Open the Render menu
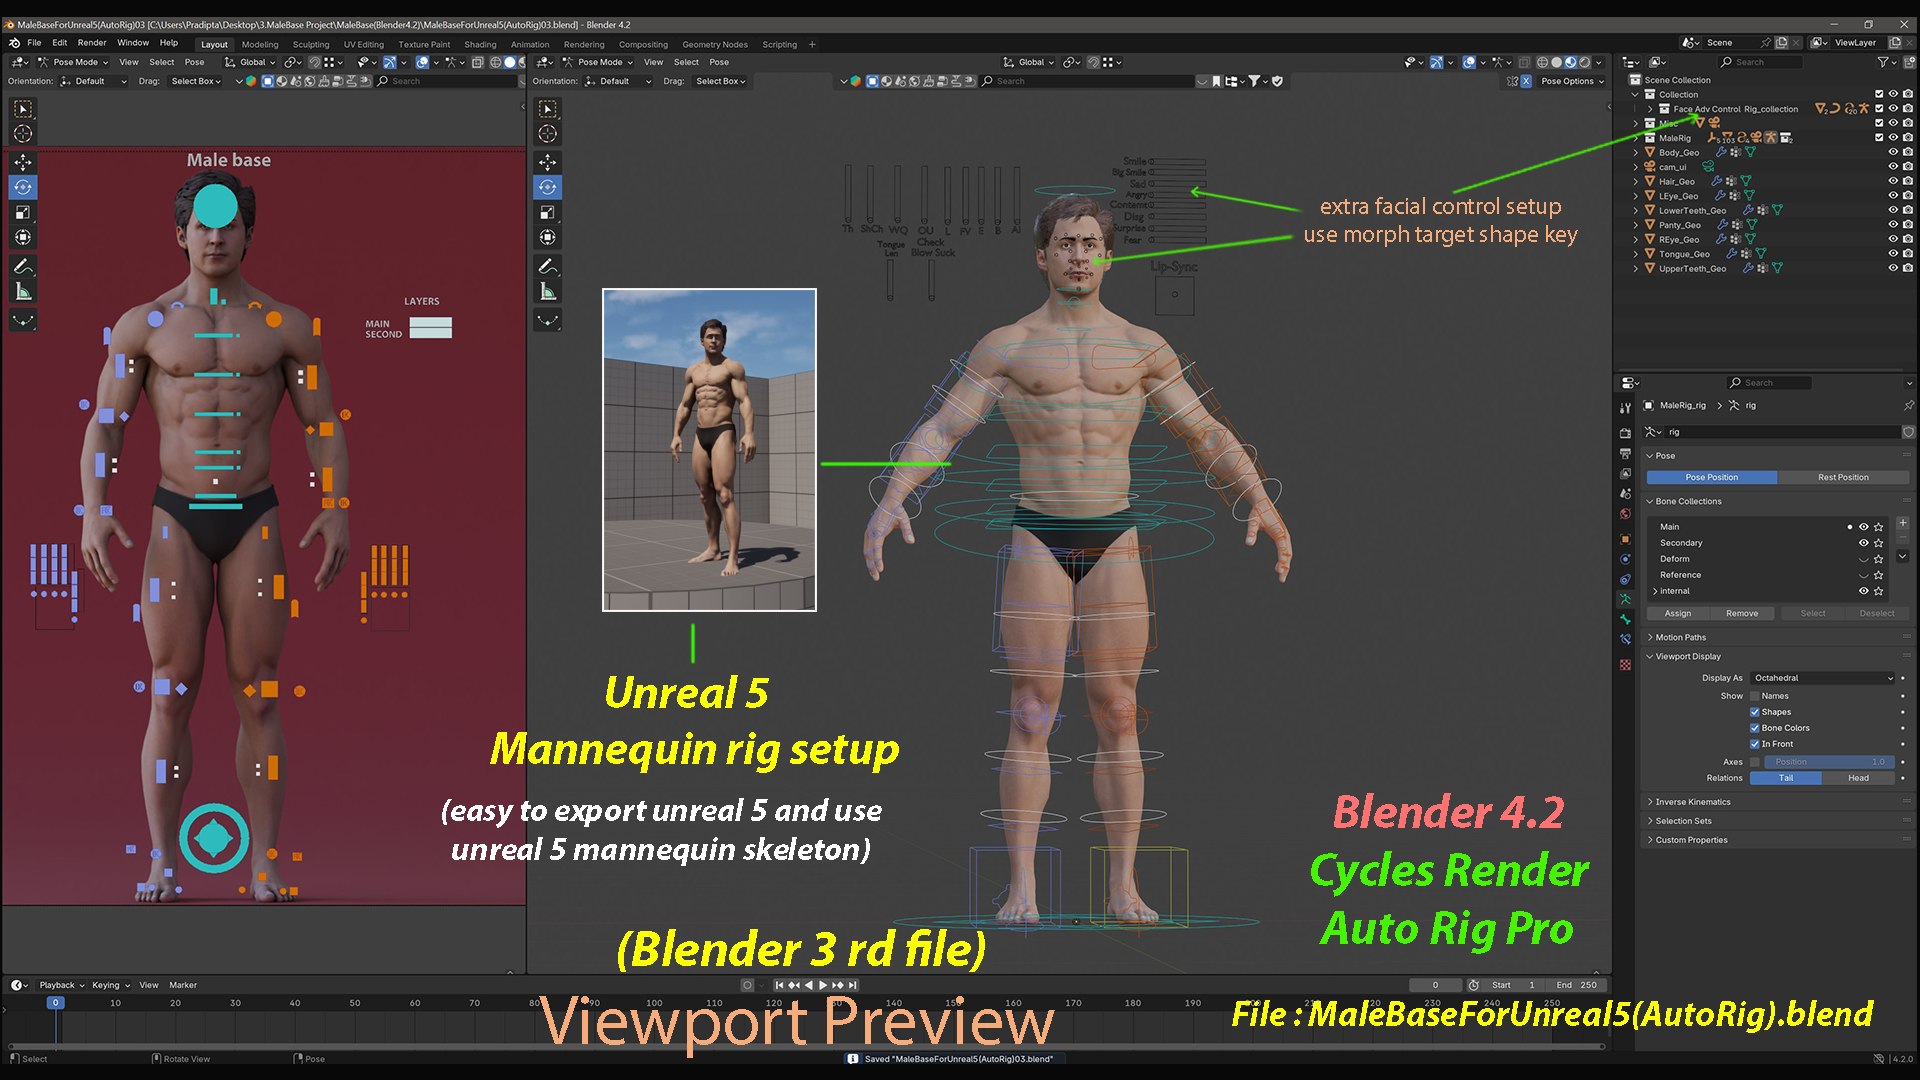Screen dimensions: 1920x1080 [x=91, y=43]
